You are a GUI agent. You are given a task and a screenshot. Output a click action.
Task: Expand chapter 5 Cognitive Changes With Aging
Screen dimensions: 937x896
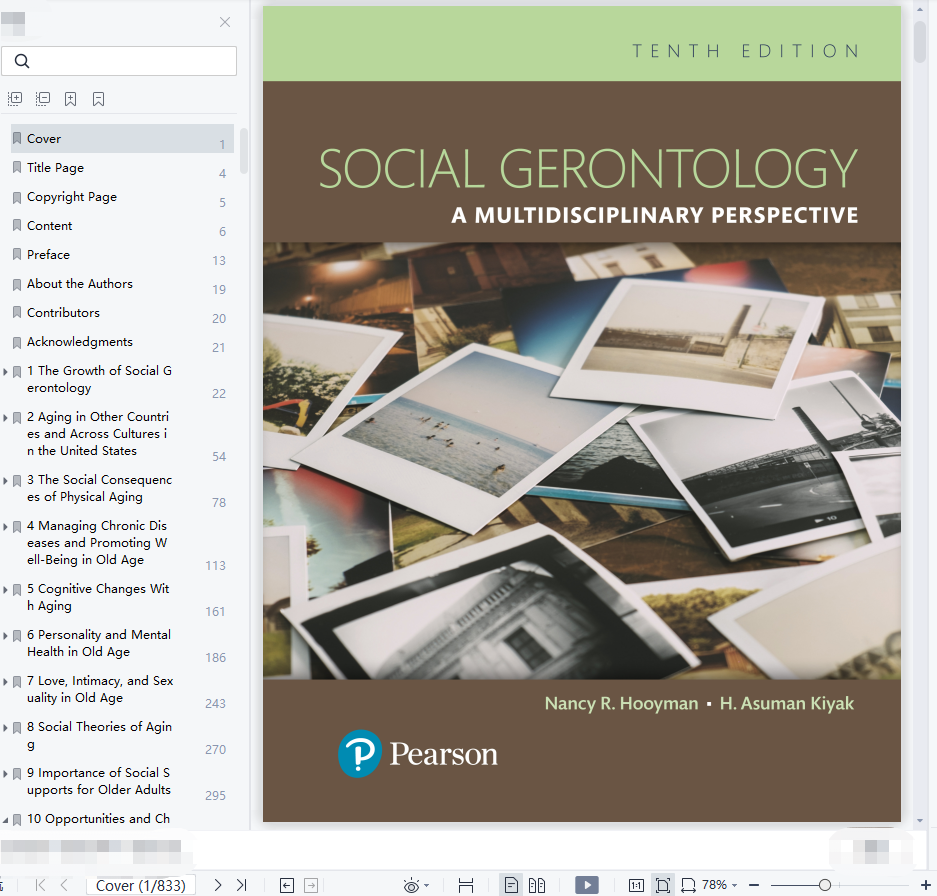(x=5, y=589)
